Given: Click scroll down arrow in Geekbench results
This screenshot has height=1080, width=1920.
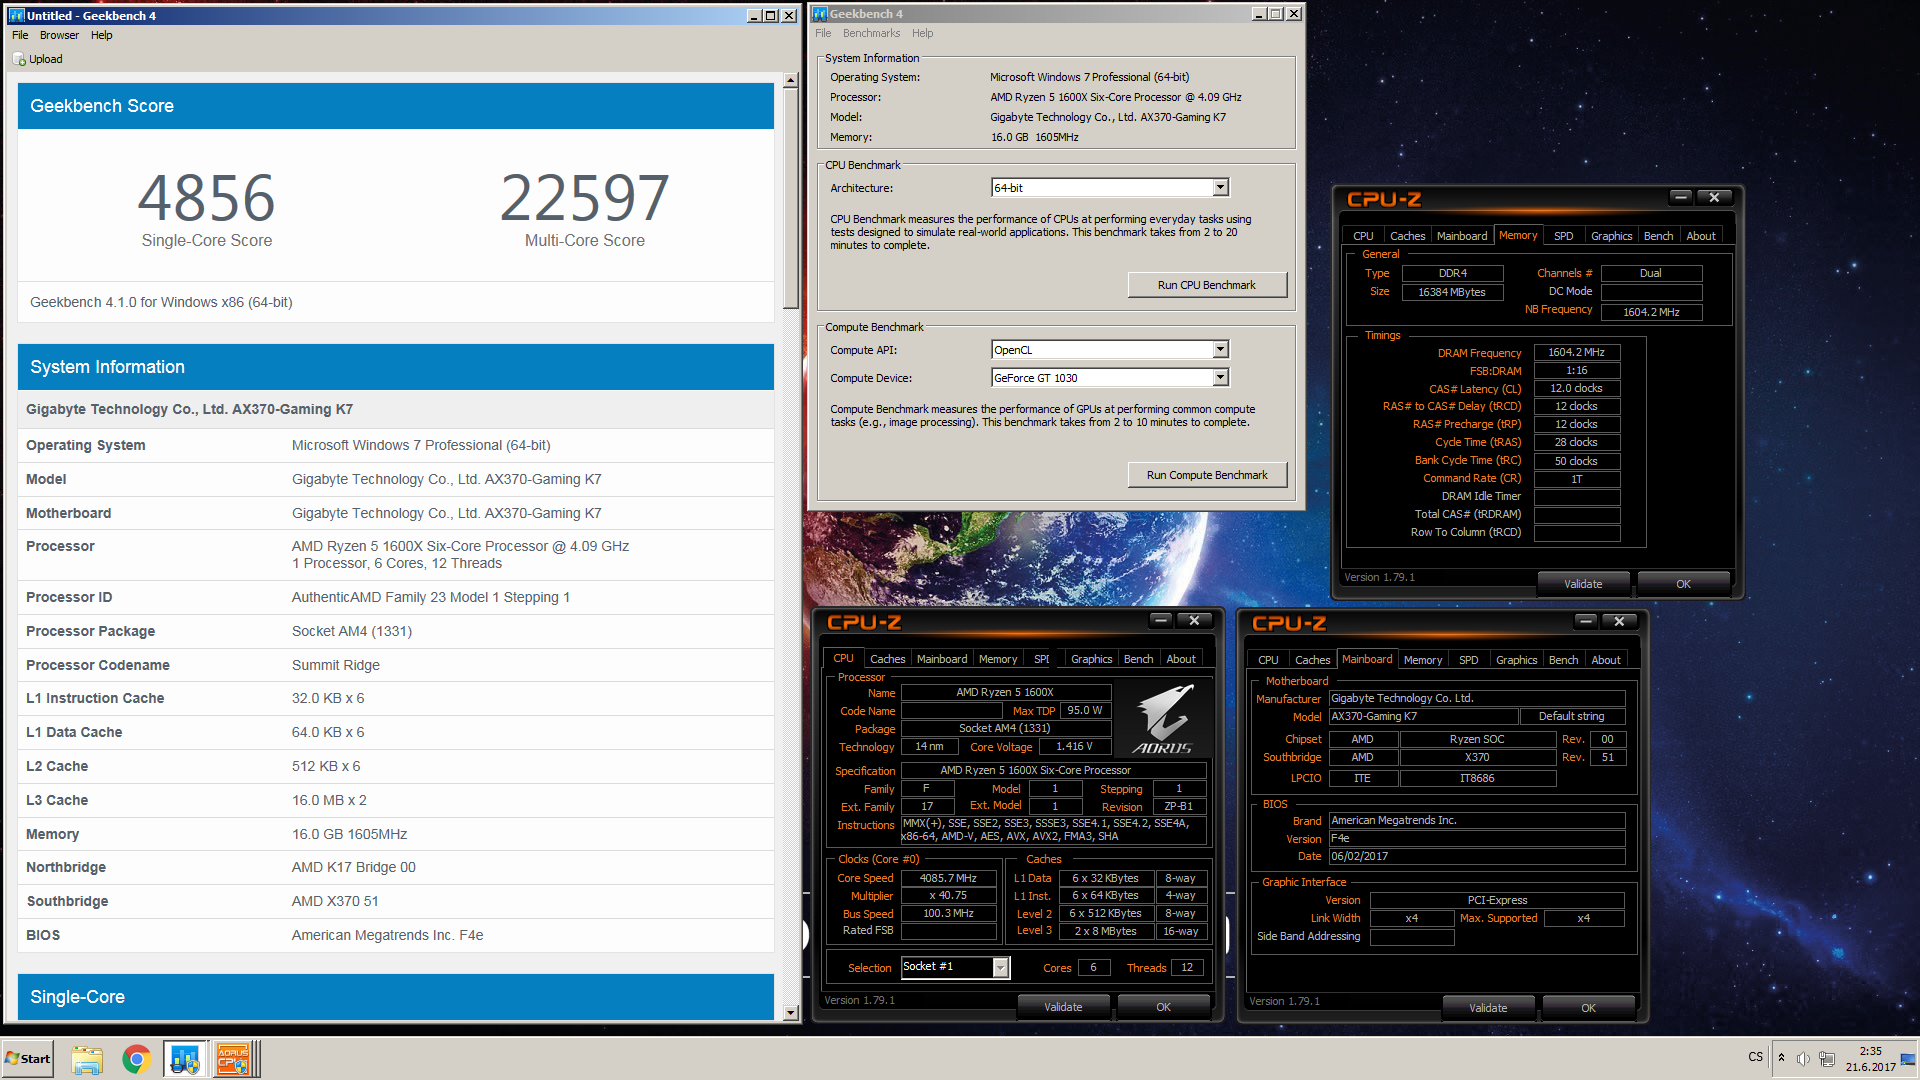Looking at the screenshot, I should tap(791, 1013).
